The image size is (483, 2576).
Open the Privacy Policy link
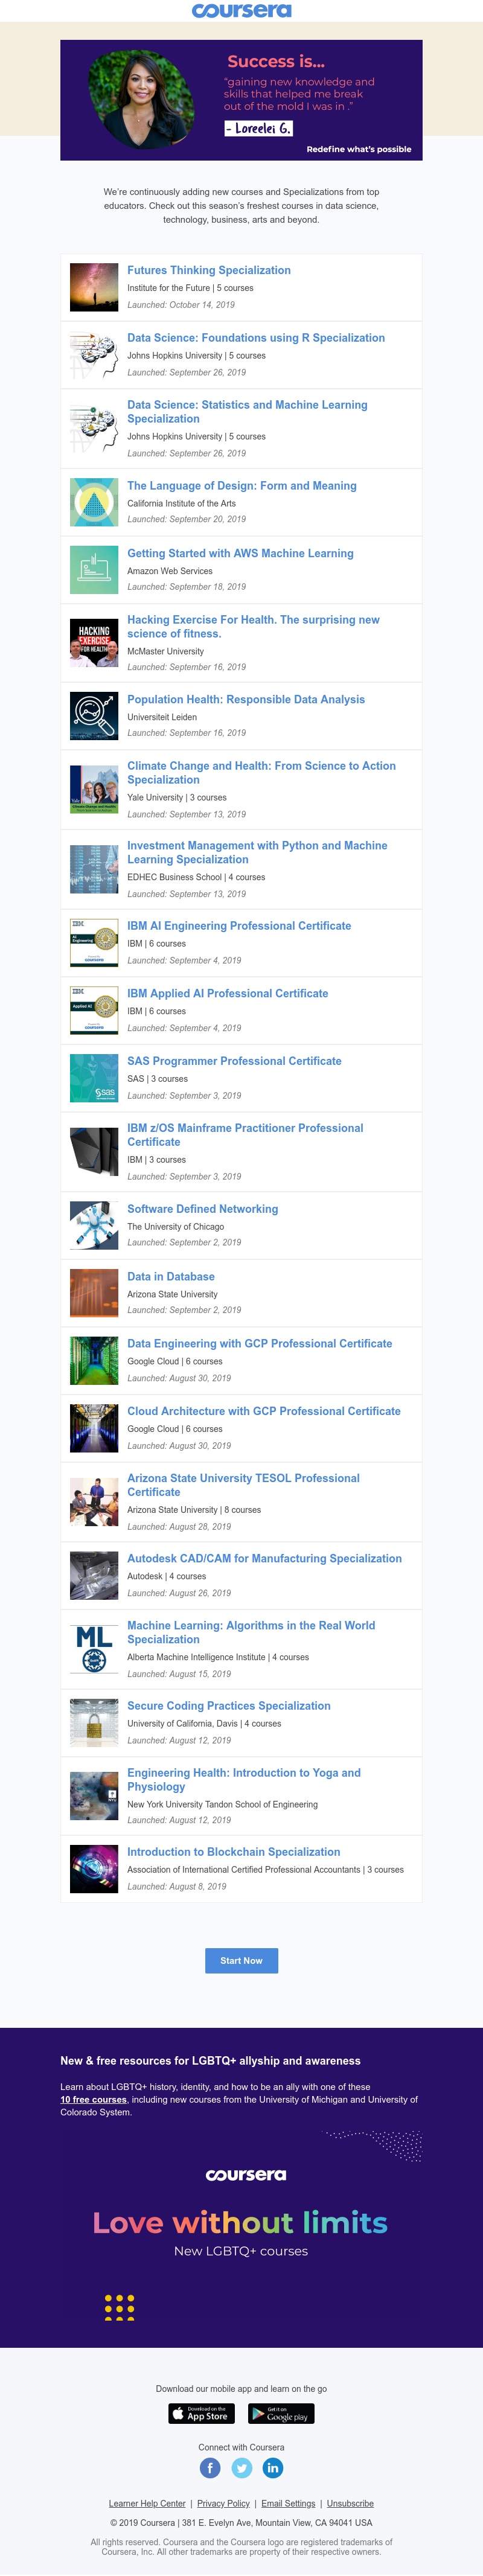pos(223,2503)
